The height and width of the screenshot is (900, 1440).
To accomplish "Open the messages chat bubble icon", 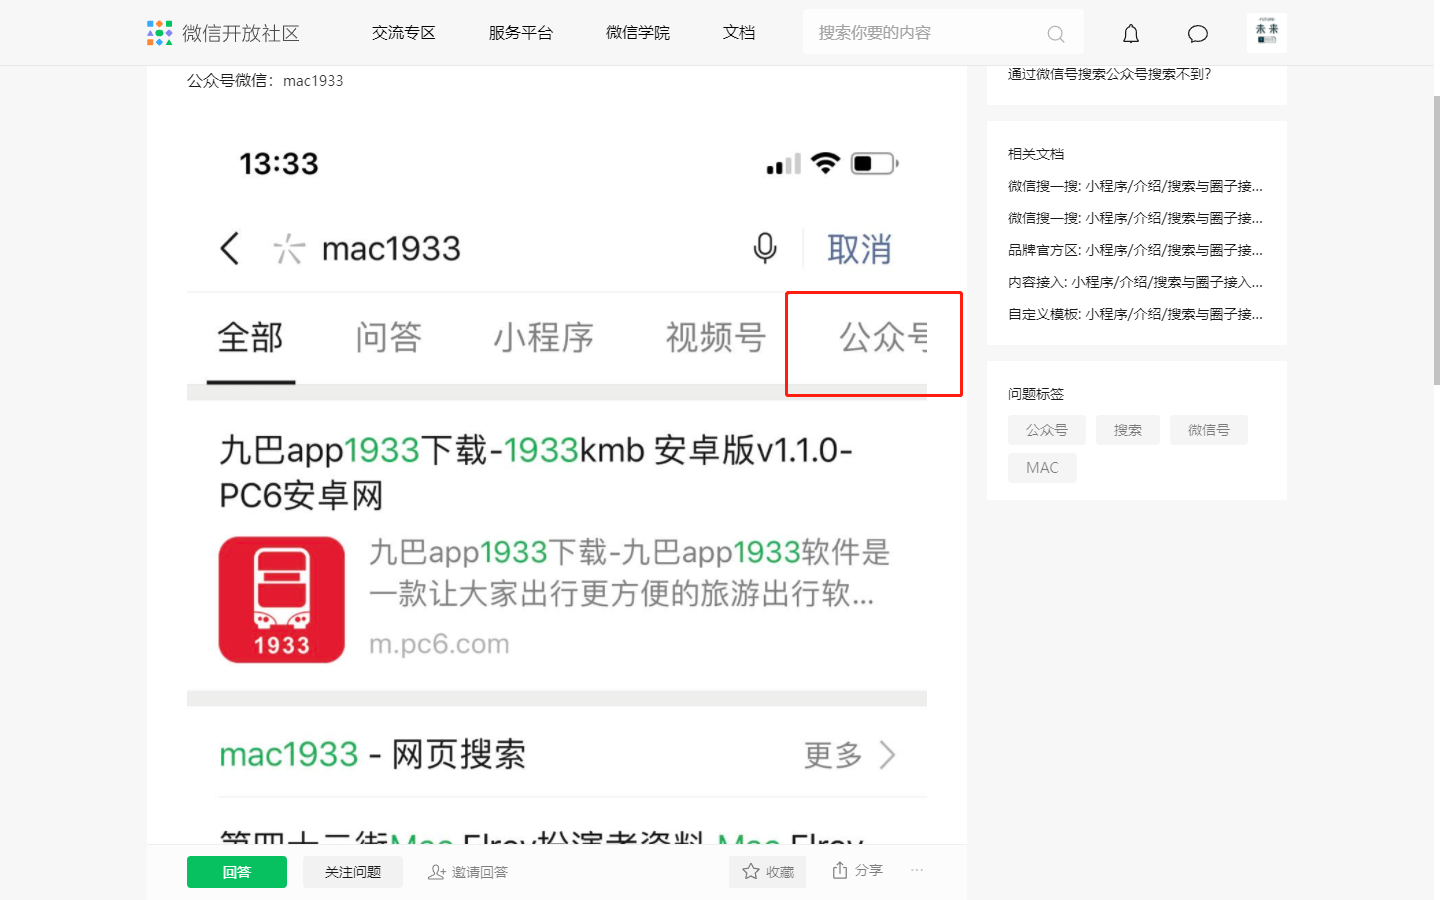I will click(1198, 34).
